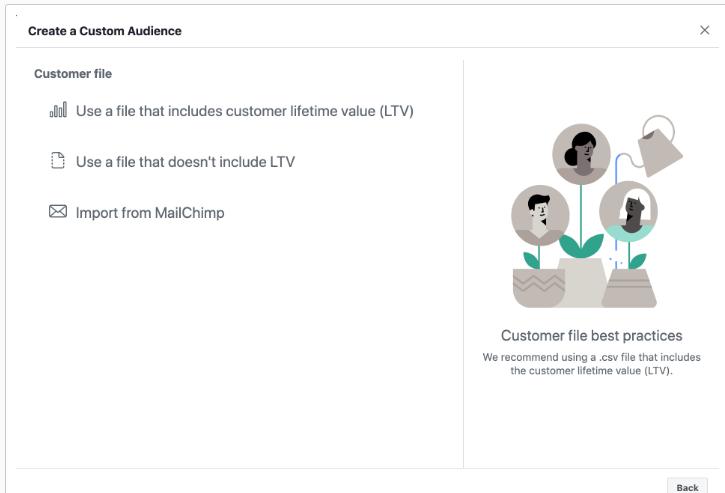Select Import from MailChimp option
725x493 pixels.
150,213
